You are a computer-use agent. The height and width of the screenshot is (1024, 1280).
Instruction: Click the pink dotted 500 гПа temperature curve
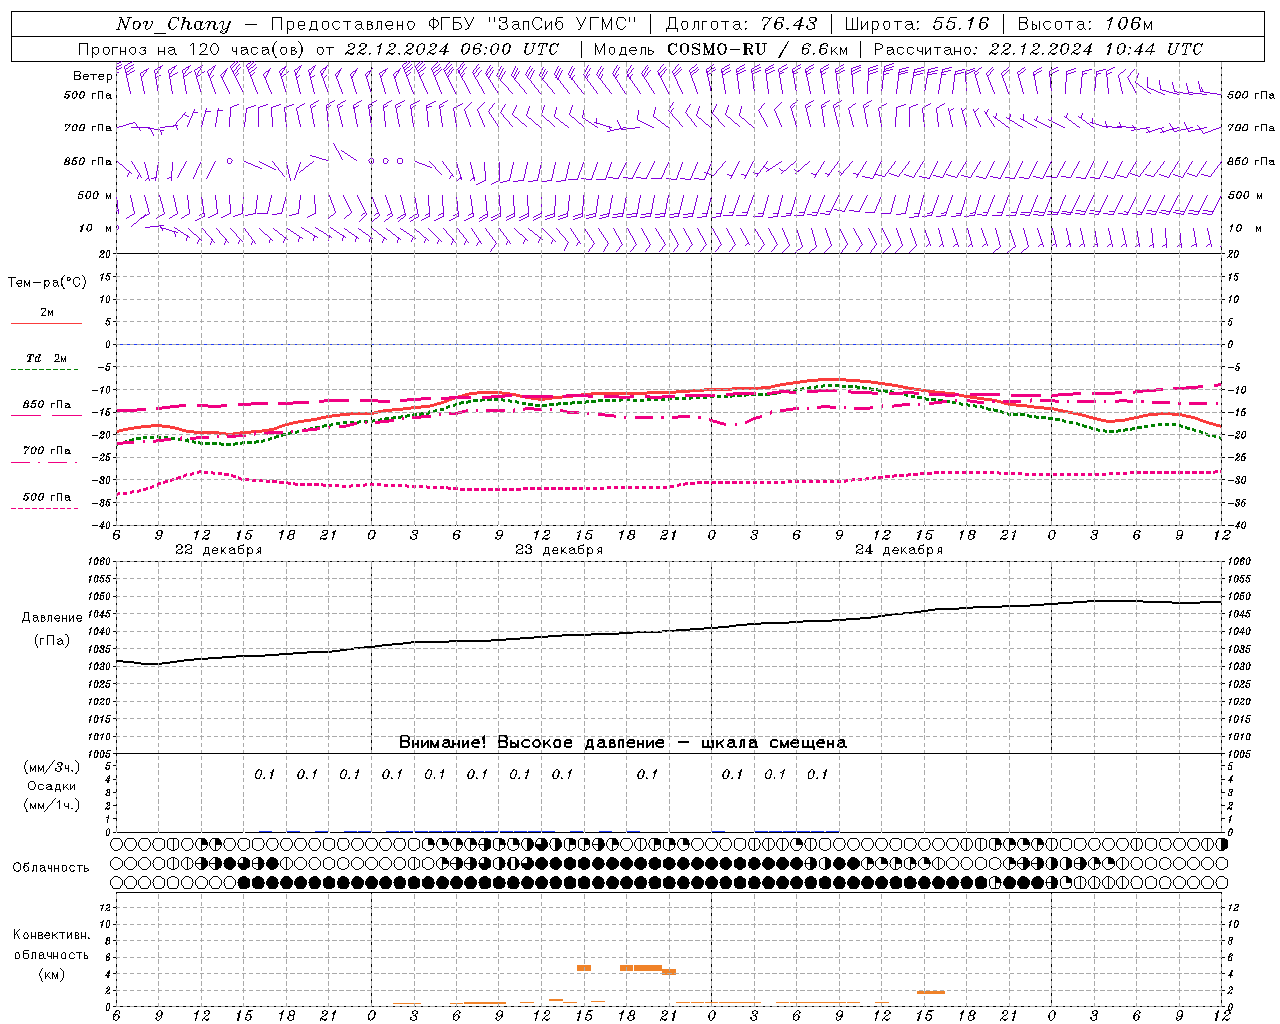668,486
